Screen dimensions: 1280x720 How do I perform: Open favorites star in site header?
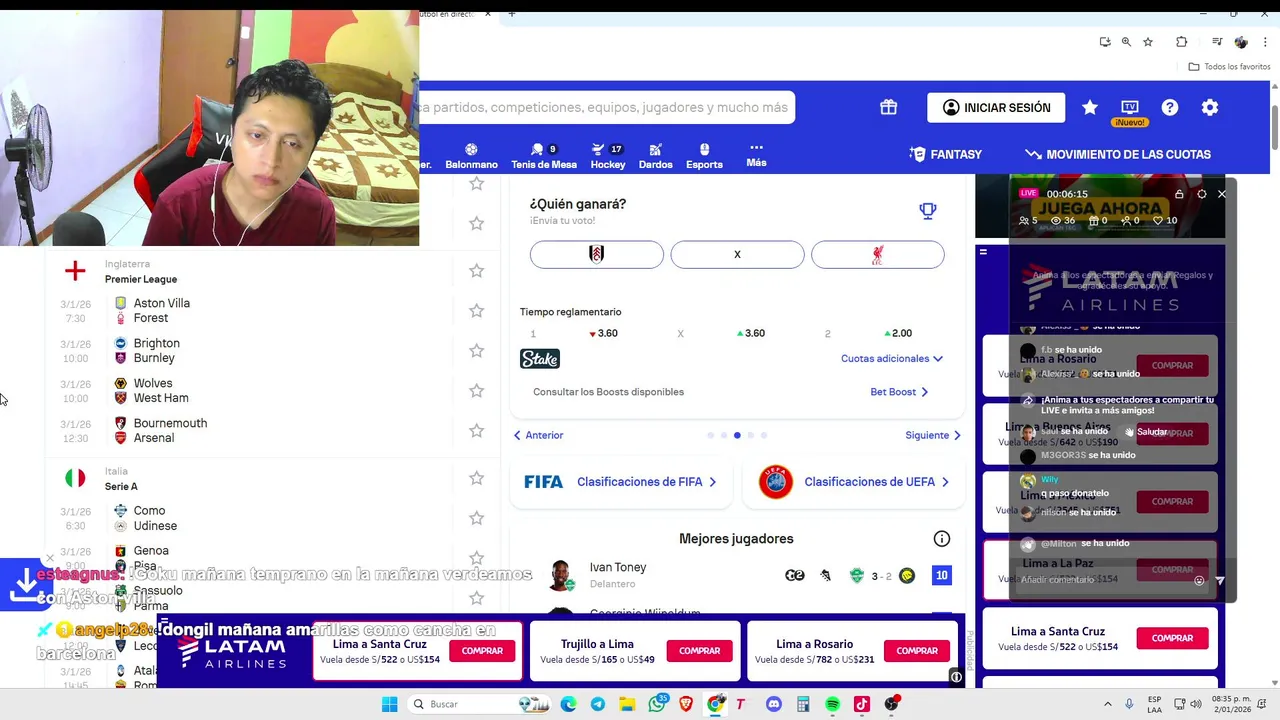[x=1090, y=107]
